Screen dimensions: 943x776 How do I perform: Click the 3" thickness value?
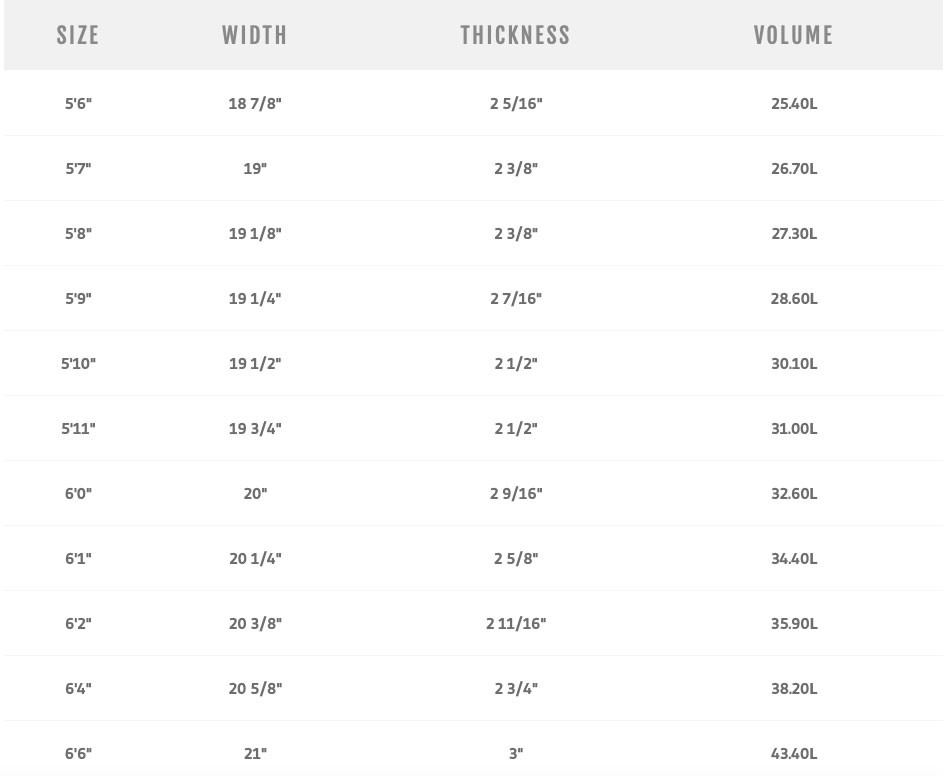point(516,754)
